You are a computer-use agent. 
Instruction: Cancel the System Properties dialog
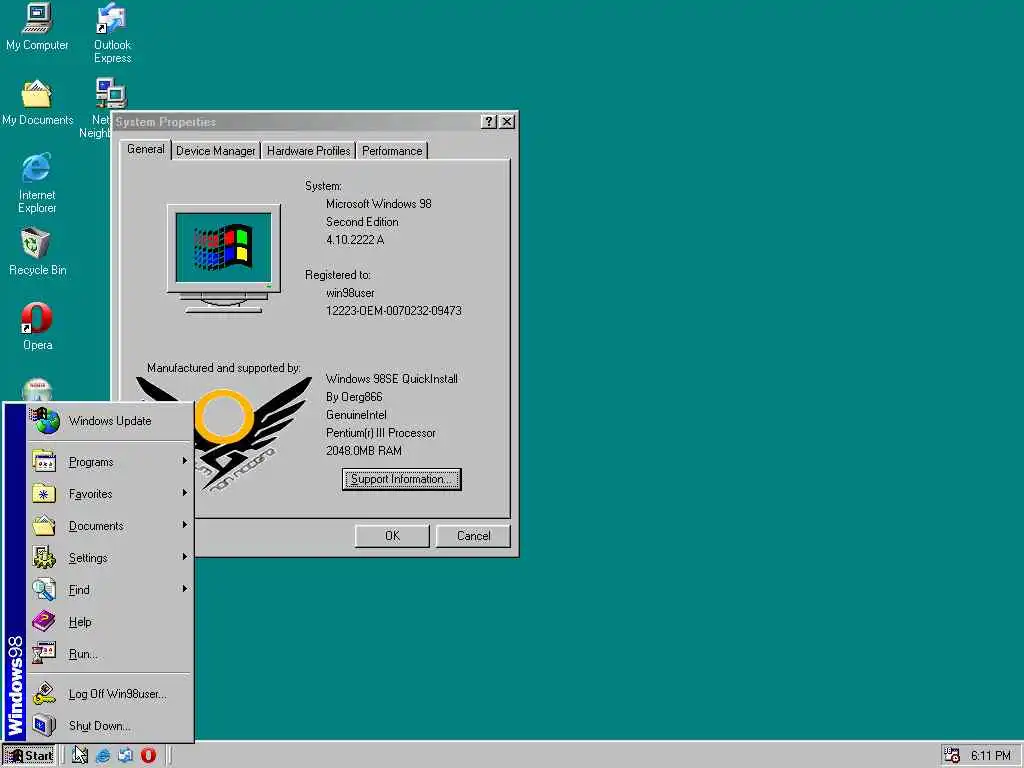[473, 536]
